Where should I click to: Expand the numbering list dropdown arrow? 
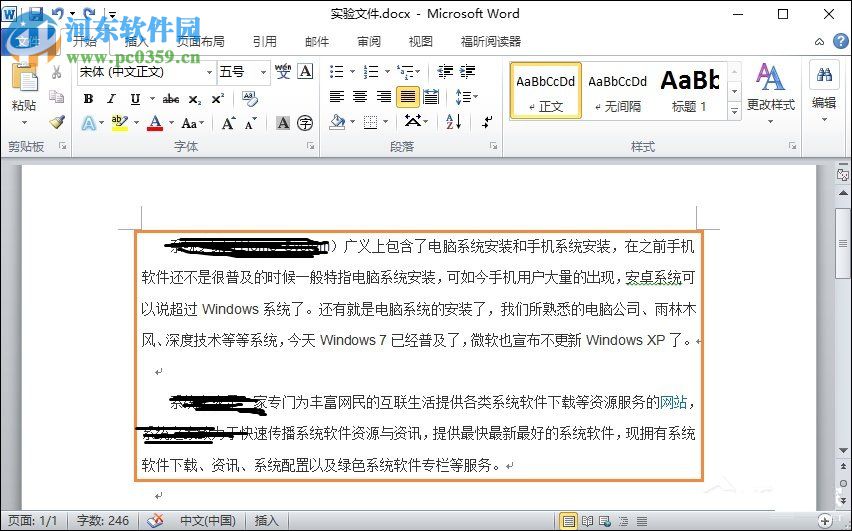pyautogui.click(x=387, y=72)
